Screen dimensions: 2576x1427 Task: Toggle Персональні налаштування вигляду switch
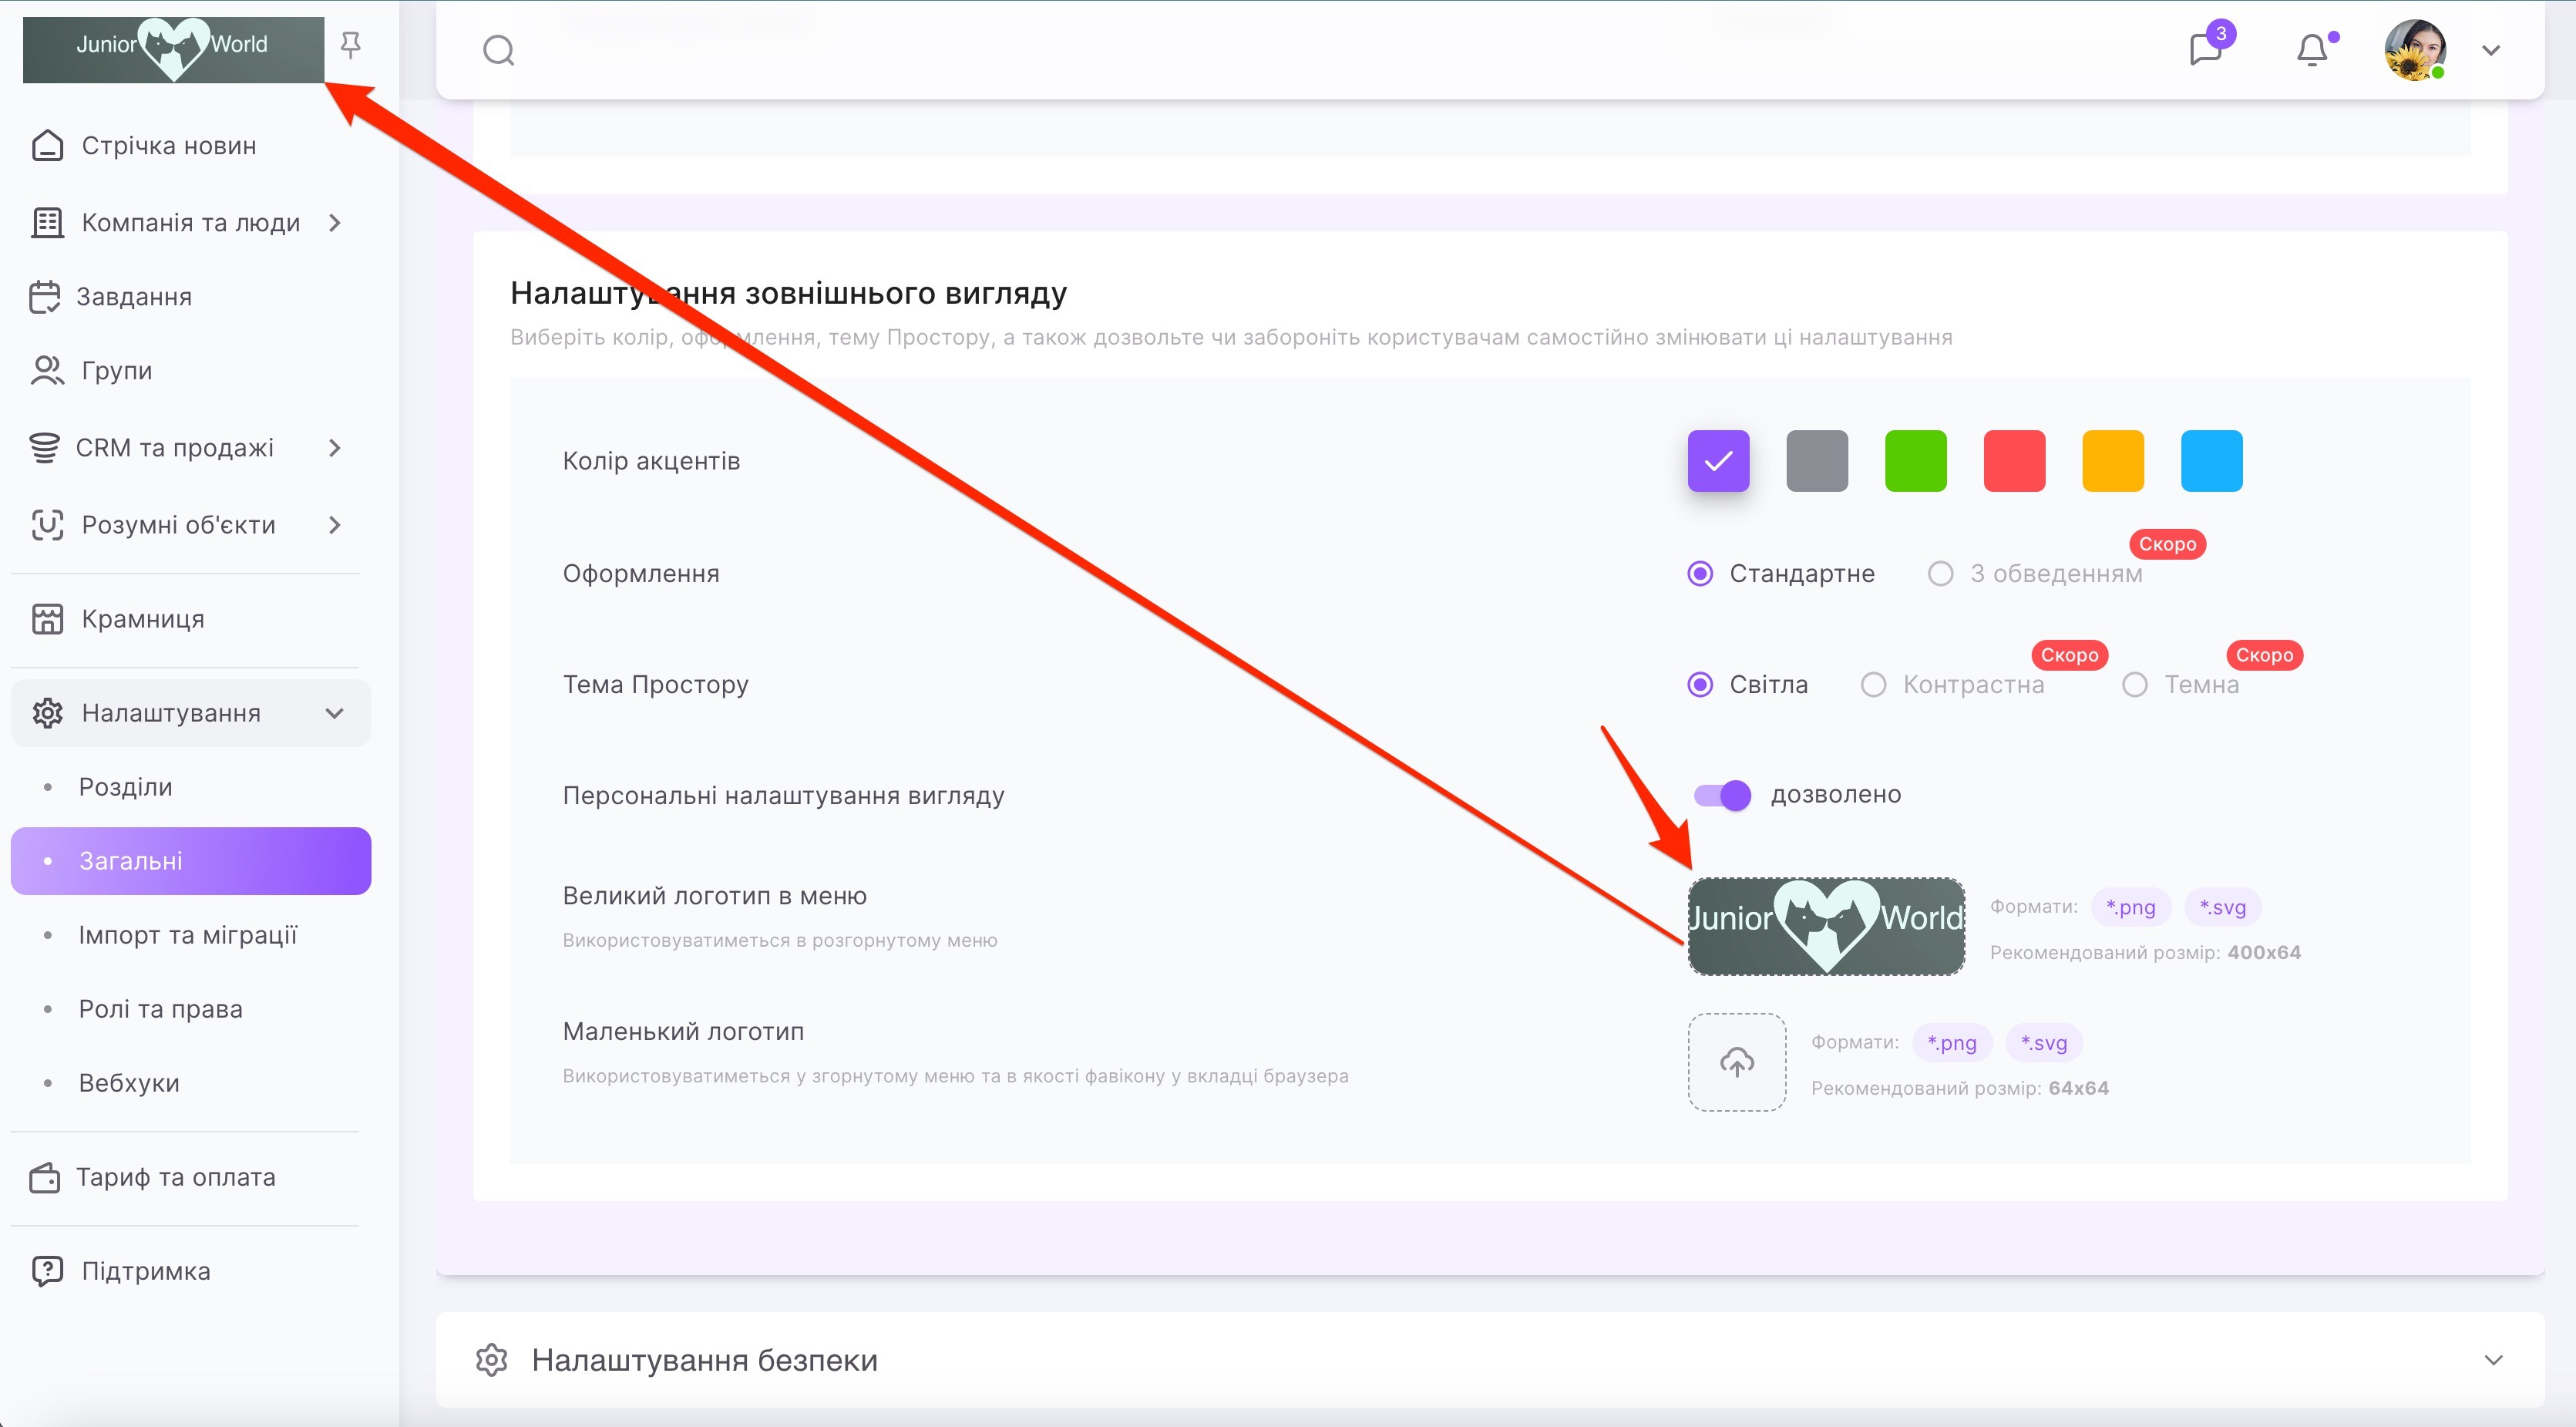click(1722, 795)
